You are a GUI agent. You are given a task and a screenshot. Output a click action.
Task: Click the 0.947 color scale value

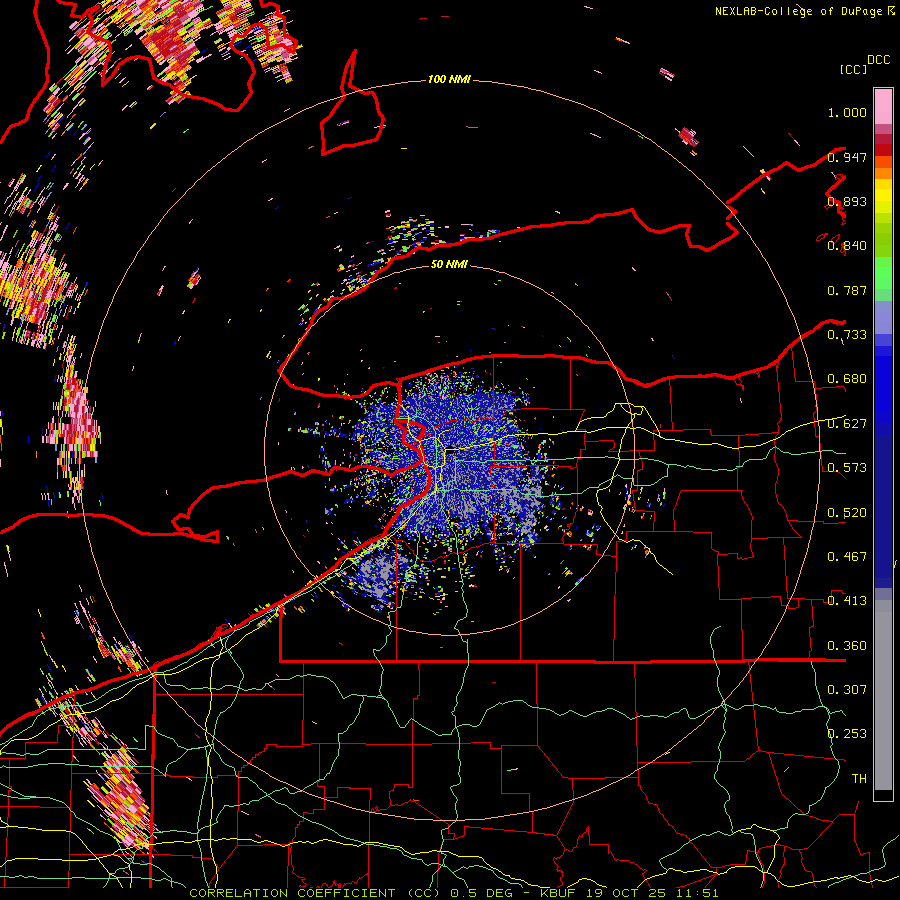[847, 157]
